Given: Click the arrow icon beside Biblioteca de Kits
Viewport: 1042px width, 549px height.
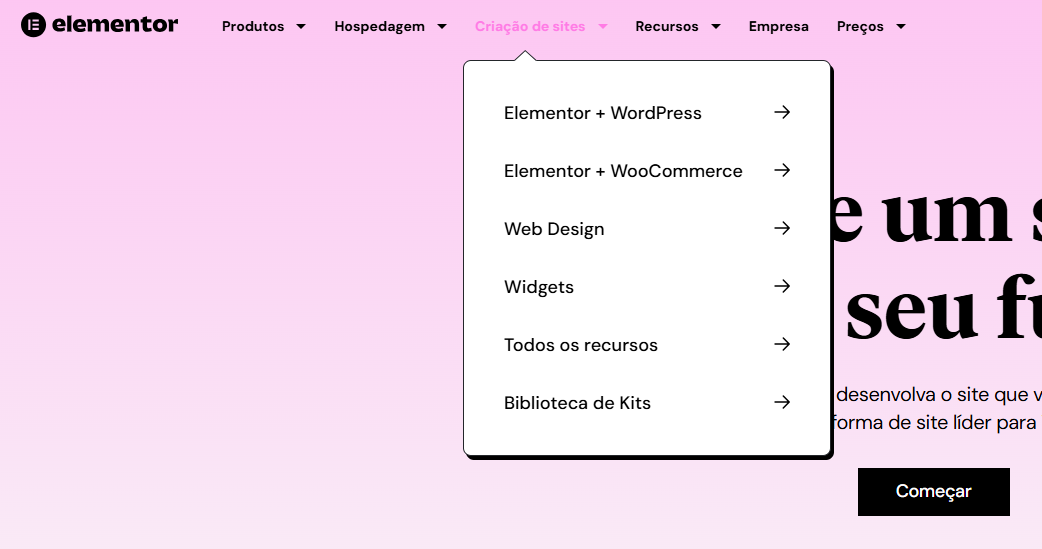Looking at the screenshot, I should pyautogui.click(x=782, y=402).
